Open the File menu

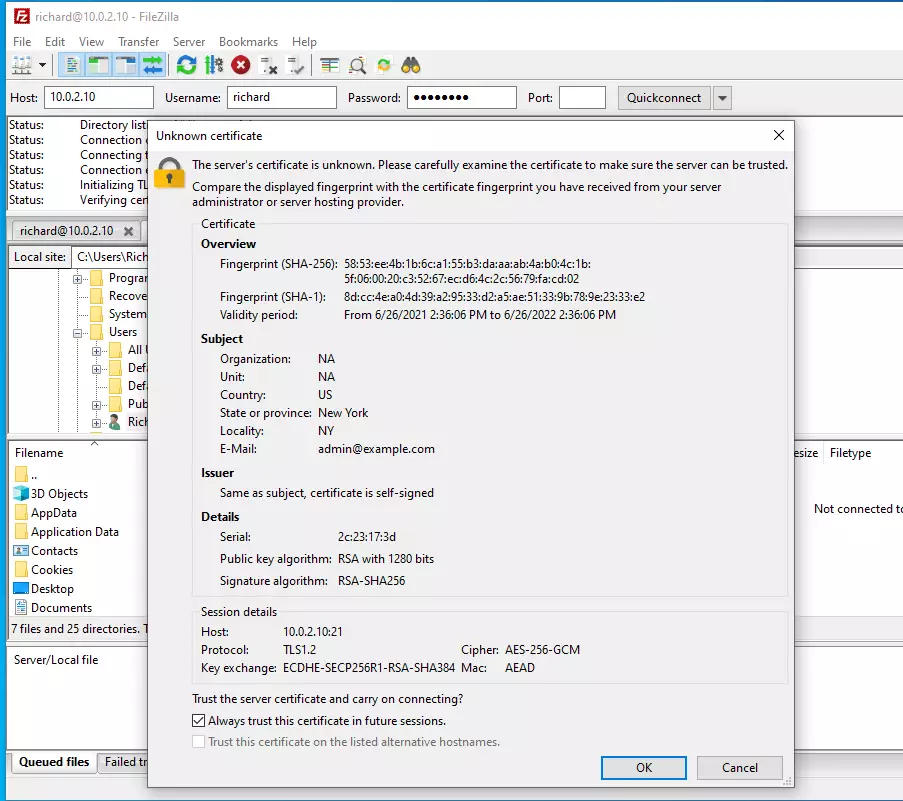pos(22,41)
